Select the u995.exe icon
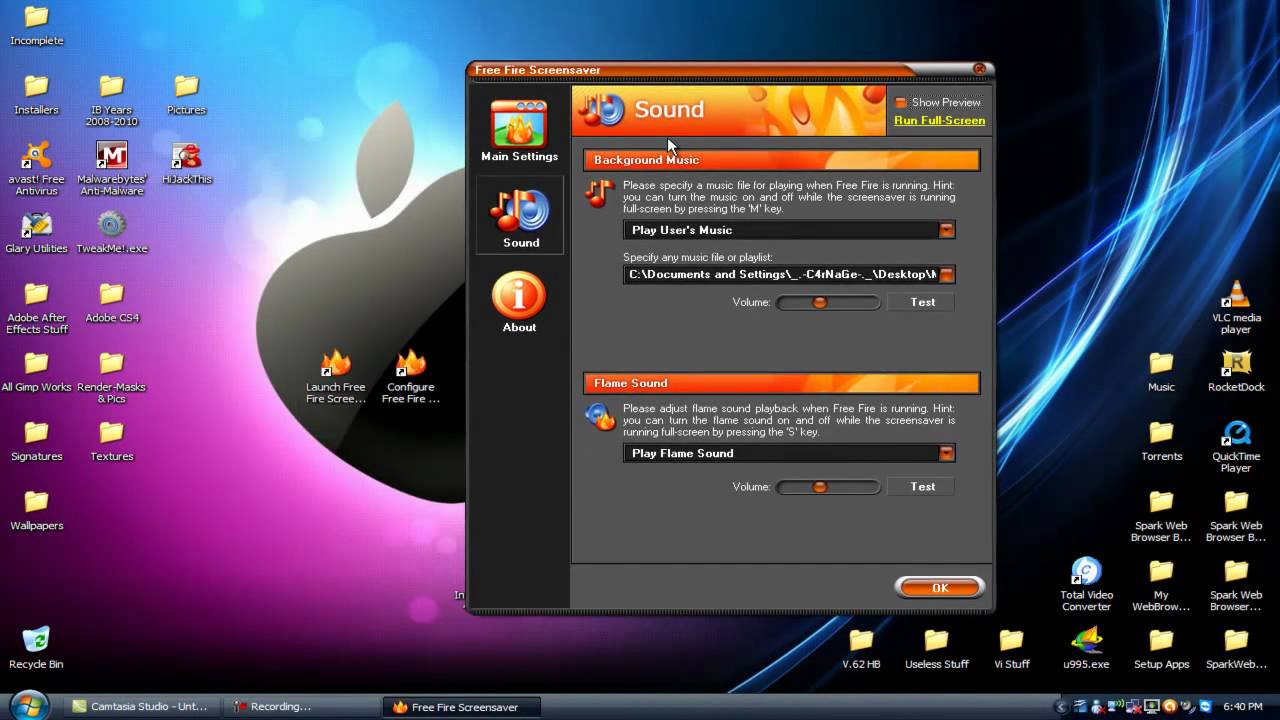Image resolution: width=1280 pixels, height=720 pixels. coord(1086,647)
